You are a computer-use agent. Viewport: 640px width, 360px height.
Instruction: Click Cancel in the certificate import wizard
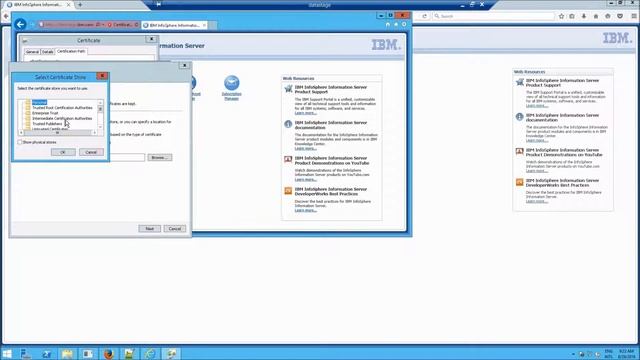pos(175,229)
